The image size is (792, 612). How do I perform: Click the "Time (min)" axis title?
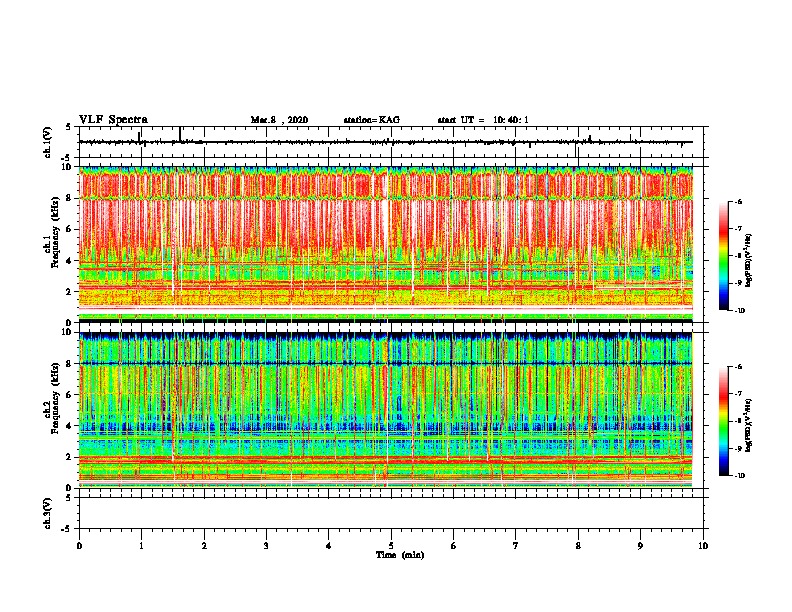click(400, 555)
